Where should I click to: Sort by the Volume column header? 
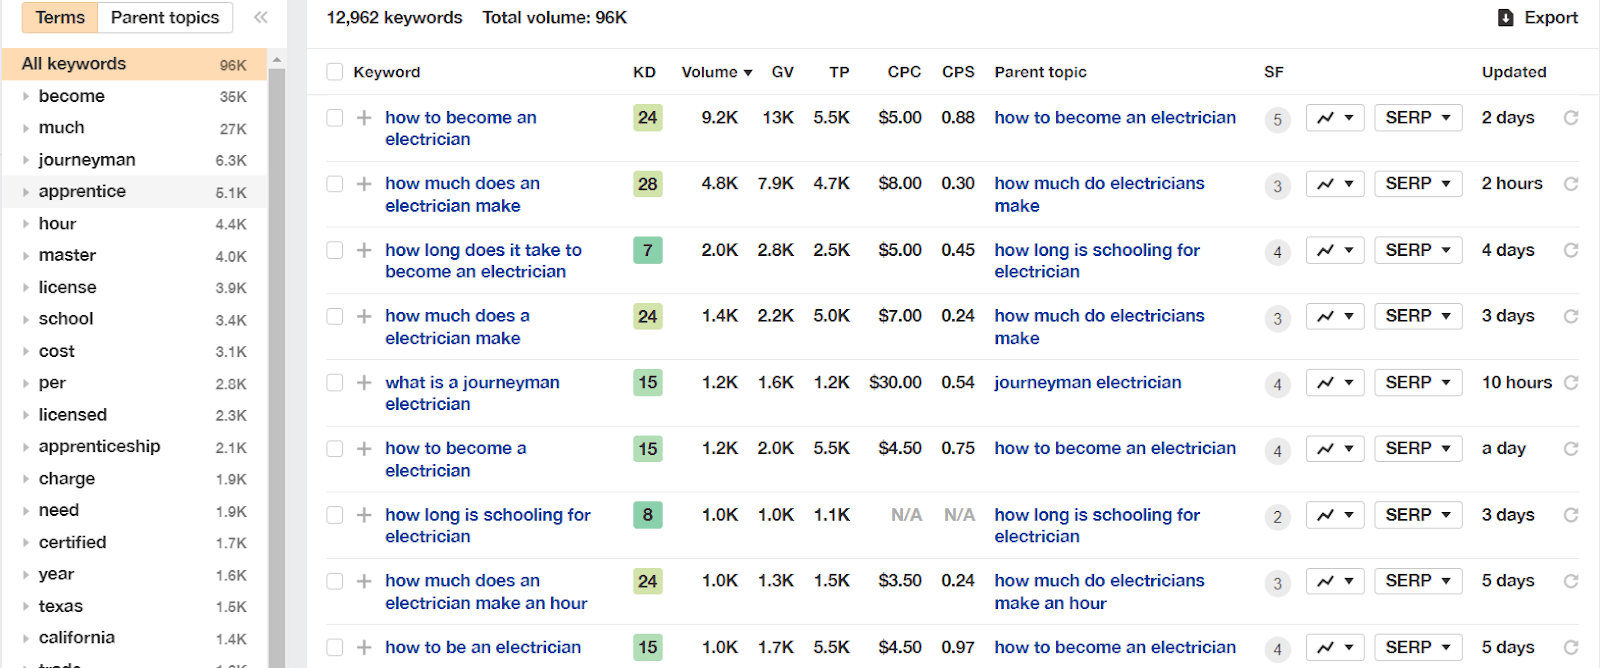(x=716, y=72)
